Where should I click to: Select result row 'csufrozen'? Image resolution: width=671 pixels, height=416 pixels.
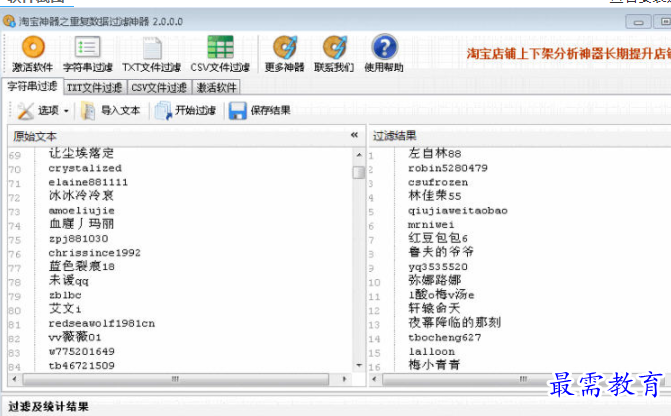438,182
